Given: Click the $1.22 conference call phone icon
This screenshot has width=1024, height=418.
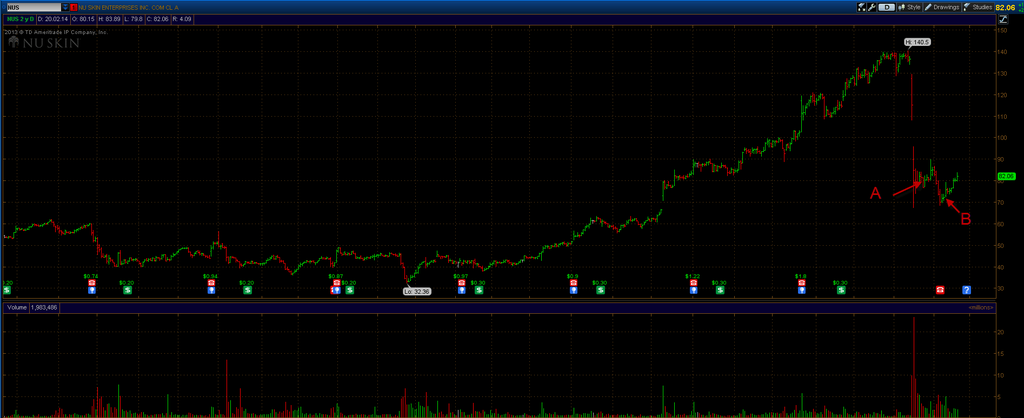Looking at the screenshot, I should [694, 282].
